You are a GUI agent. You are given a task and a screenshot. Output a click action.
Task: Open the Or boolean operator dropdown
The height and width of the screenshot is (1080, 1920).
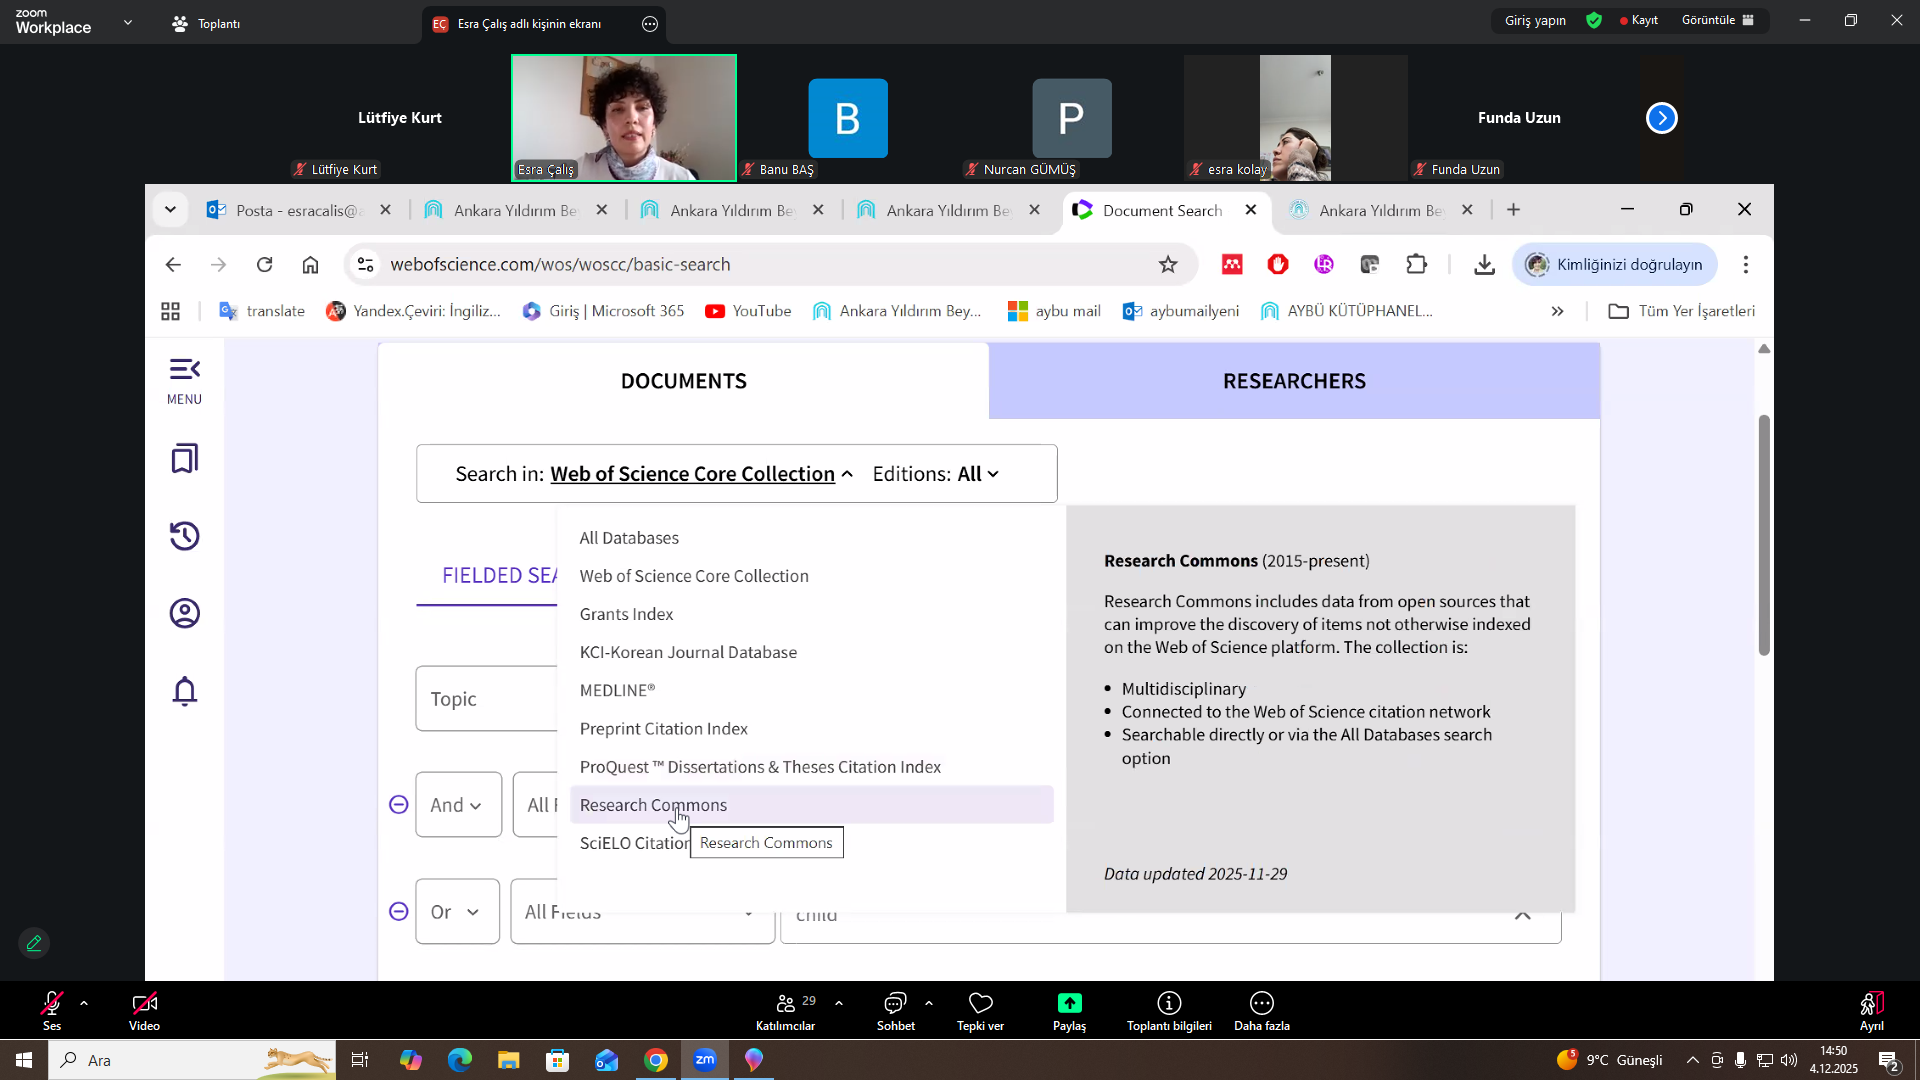click(457, 912)
